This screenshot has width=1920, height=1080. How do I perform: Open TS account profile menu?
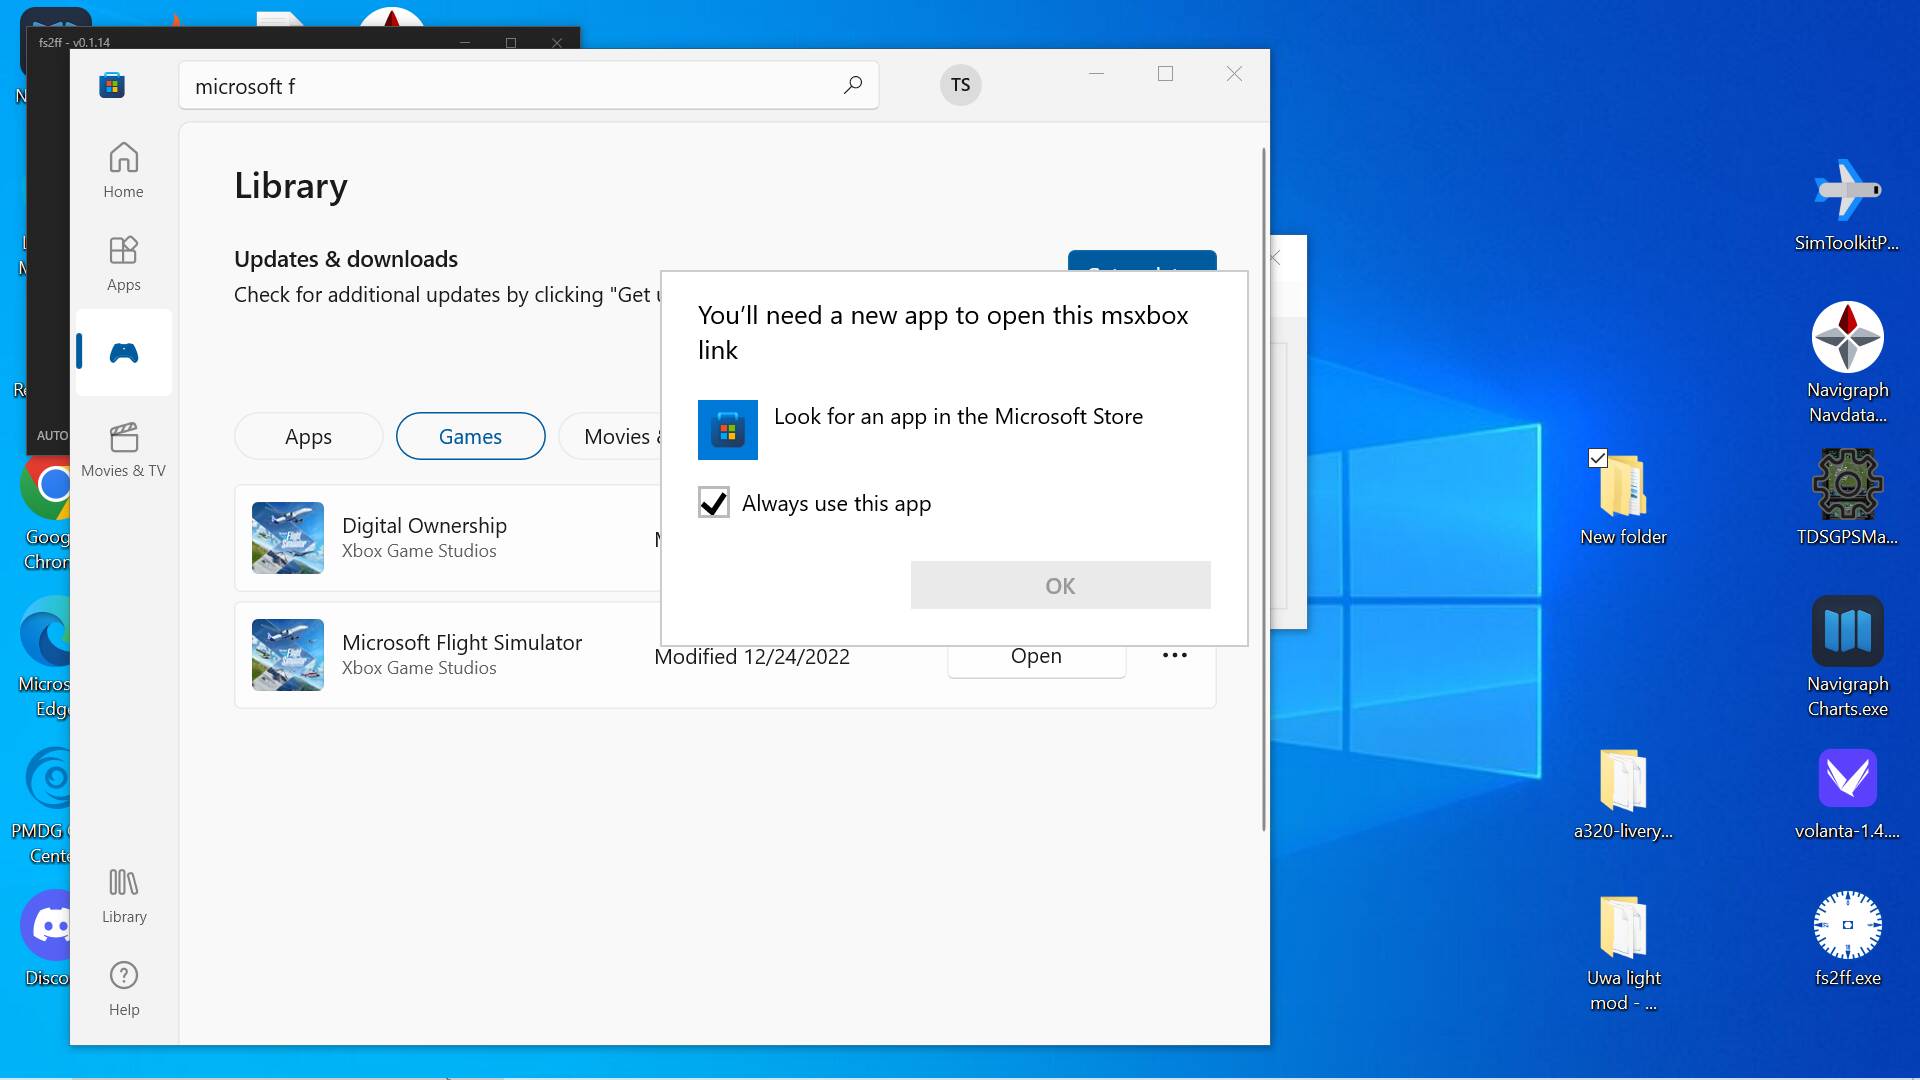[x=960, y=85]
